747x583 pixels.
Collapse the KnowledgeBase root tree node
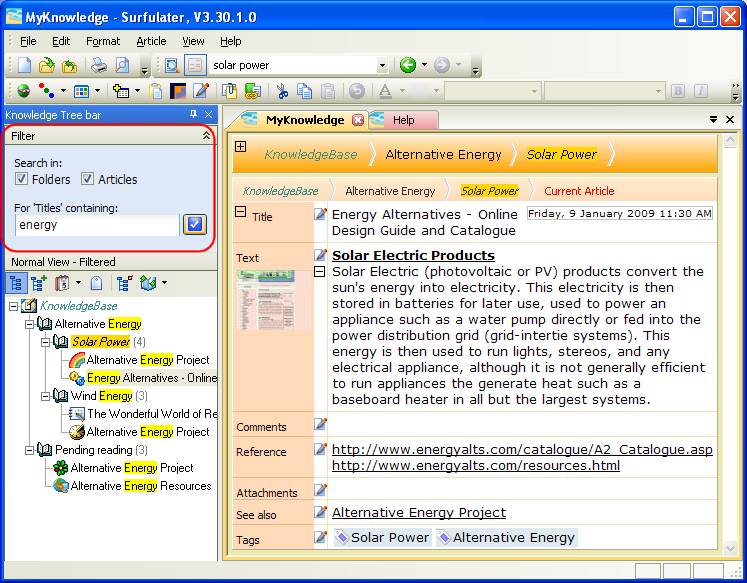point(14,306)
